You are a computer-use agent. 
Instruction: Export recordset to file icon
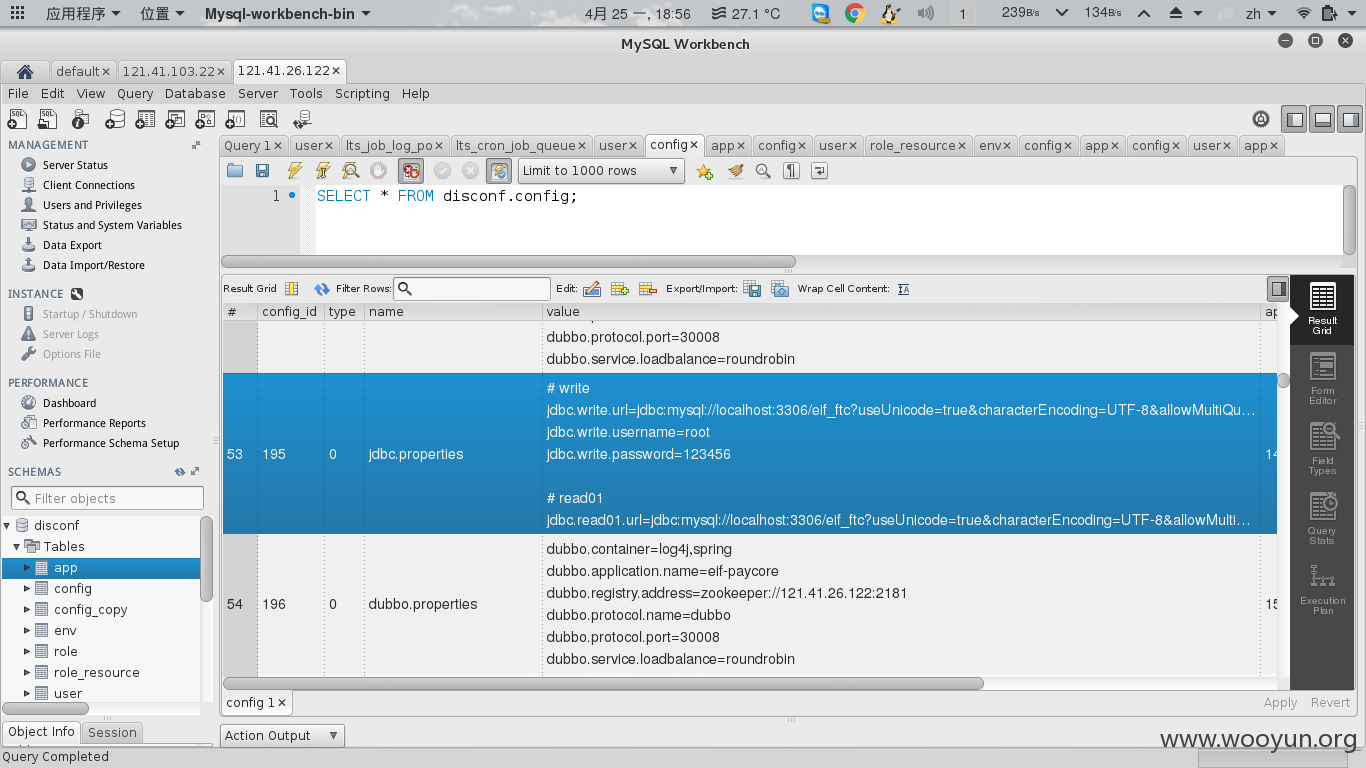[x=752, y=289]
